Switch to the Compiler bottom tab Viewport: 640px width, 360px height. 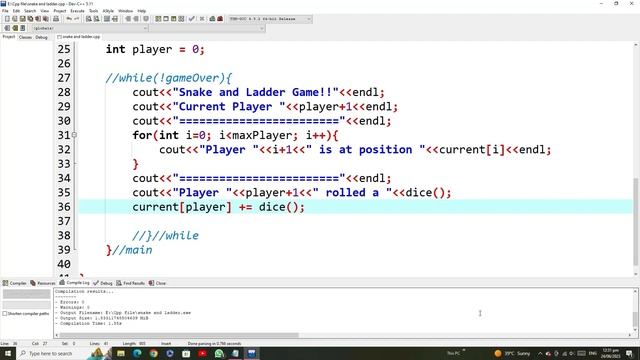(15, 283)
